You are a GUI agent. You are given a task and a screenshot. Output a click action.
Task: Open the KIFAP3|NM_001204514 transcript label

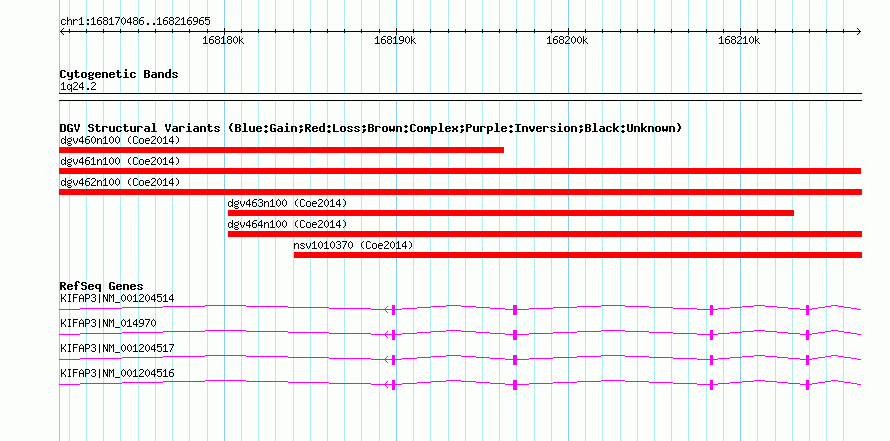click(x=117, y=298)
